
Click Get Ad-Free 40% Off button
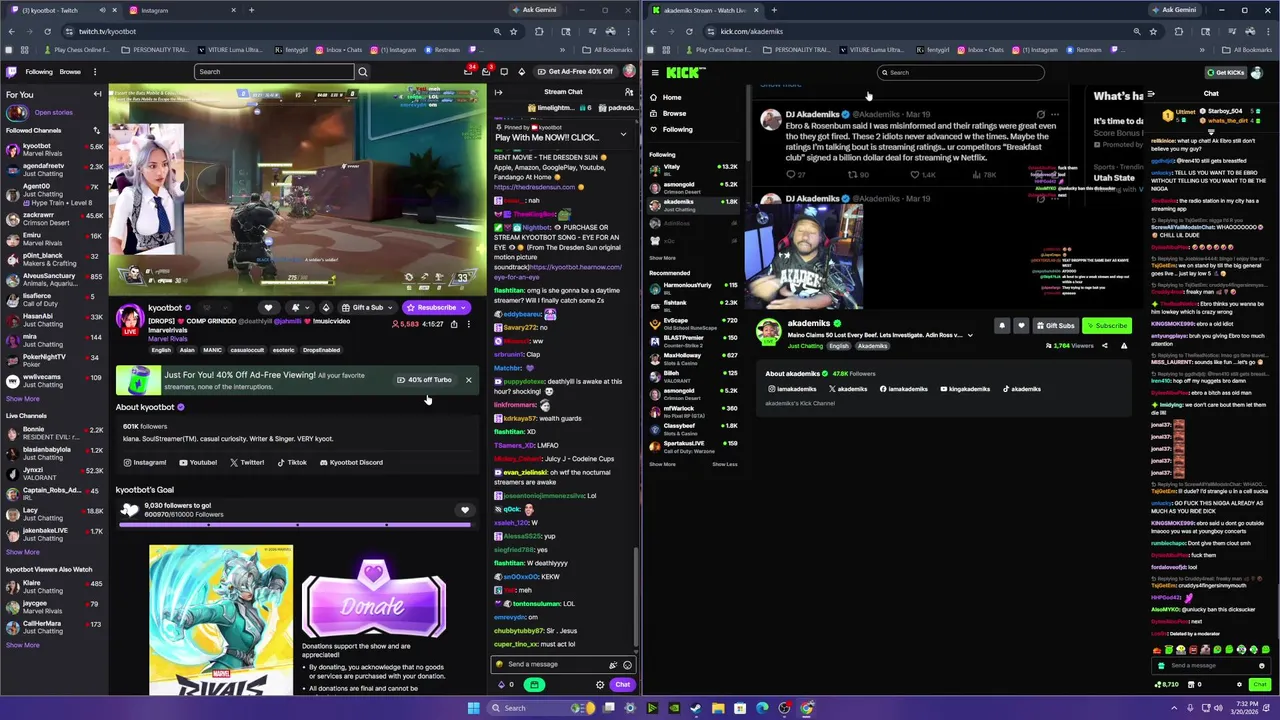(574, 72)
